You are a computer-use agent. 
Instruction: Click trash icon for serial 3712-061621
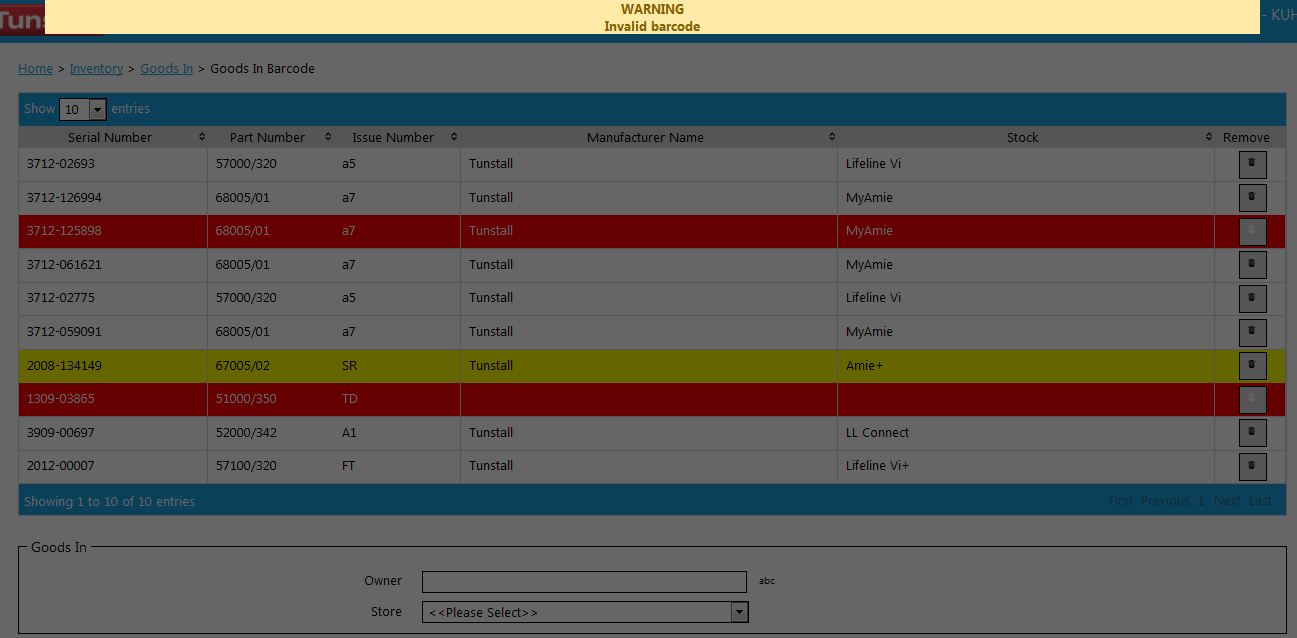point(1252,265)
